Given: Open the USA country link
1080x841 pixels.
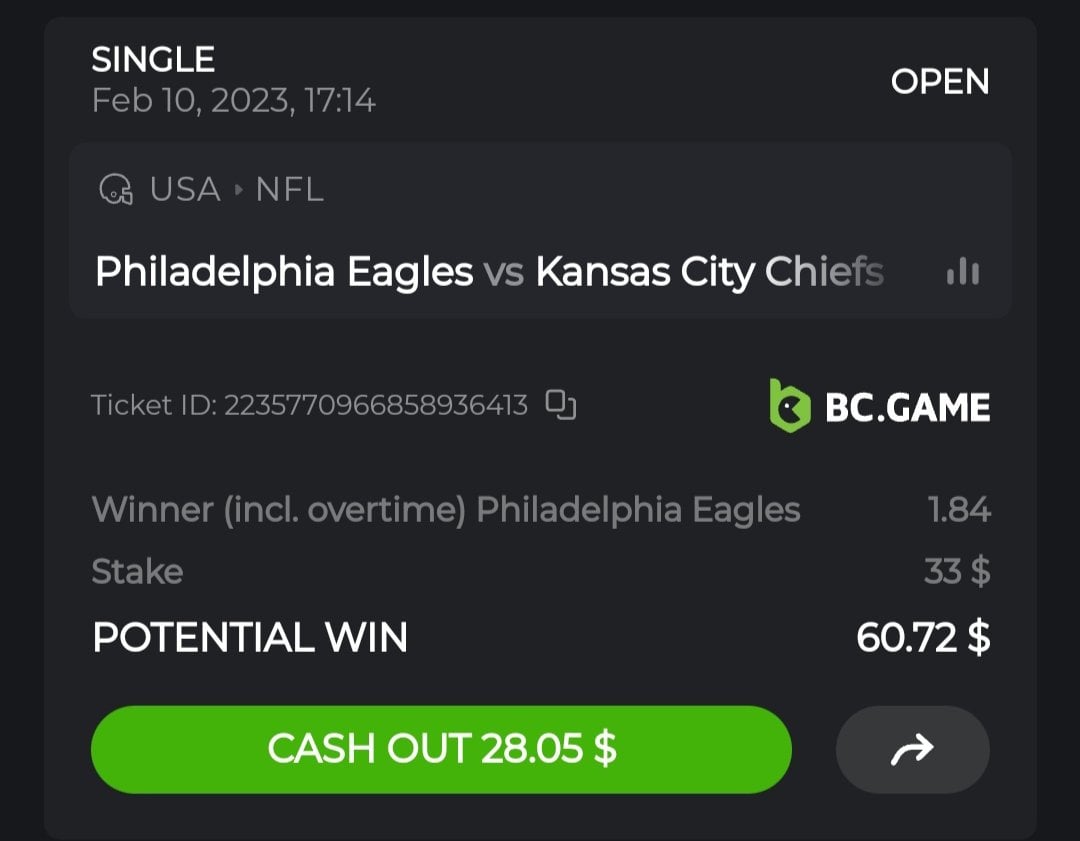Looking at the screenshot, I should 185,189.
